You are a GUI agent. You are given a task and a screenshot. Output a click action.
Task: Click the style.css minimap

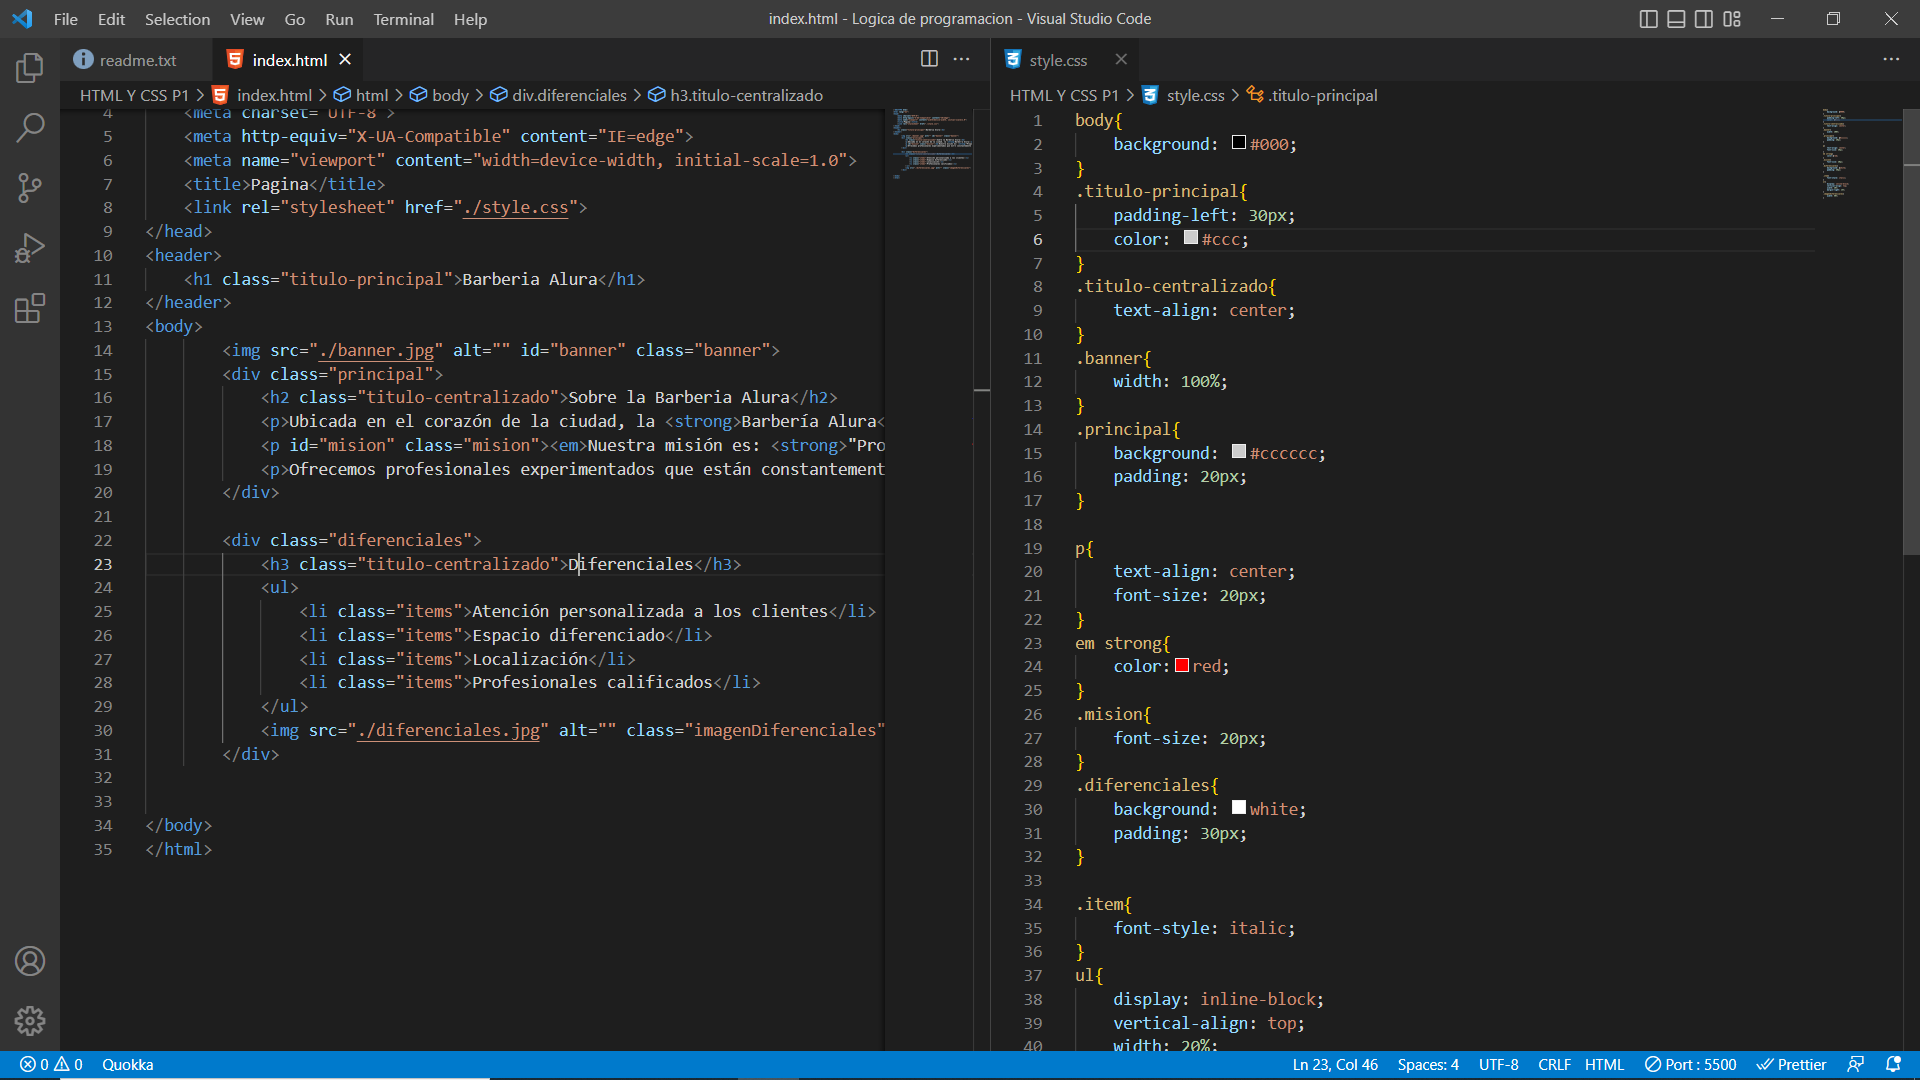pyautogui.click(x=1860, y=154)
